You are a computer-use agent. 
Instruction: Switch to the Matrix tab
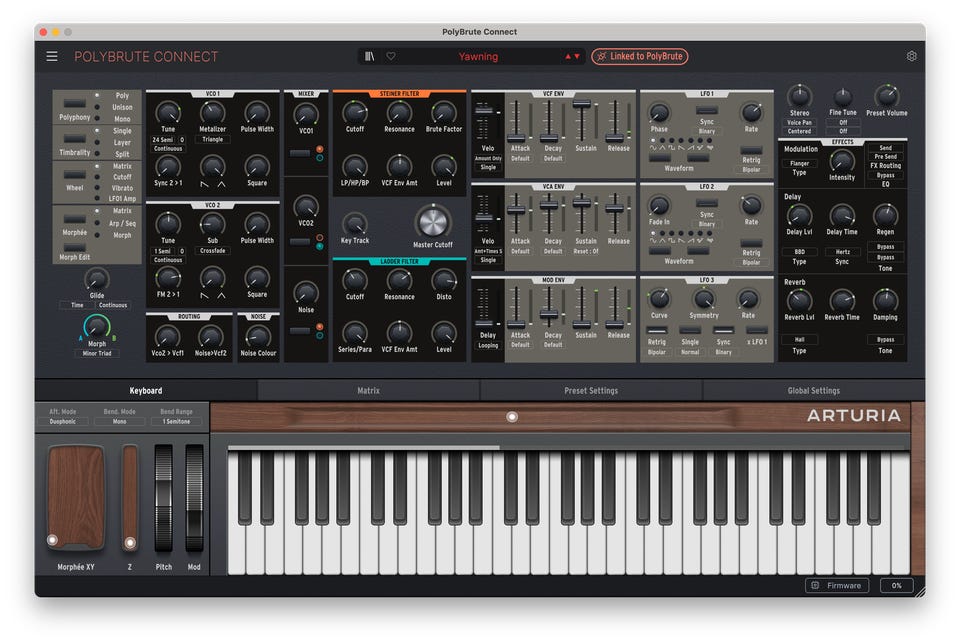[x=369, y=391]
